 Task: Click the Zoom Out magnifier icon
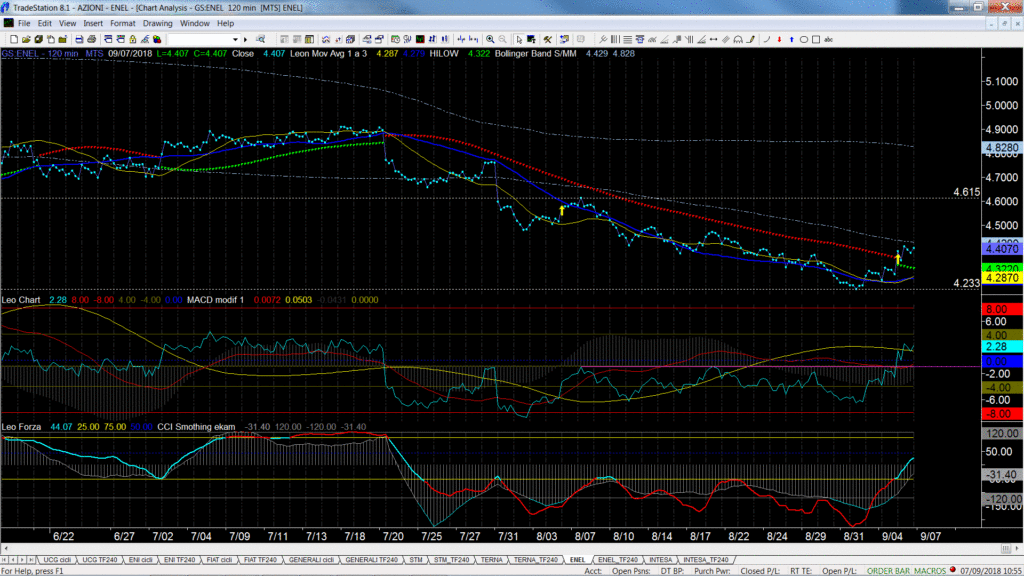coord(503,39)
